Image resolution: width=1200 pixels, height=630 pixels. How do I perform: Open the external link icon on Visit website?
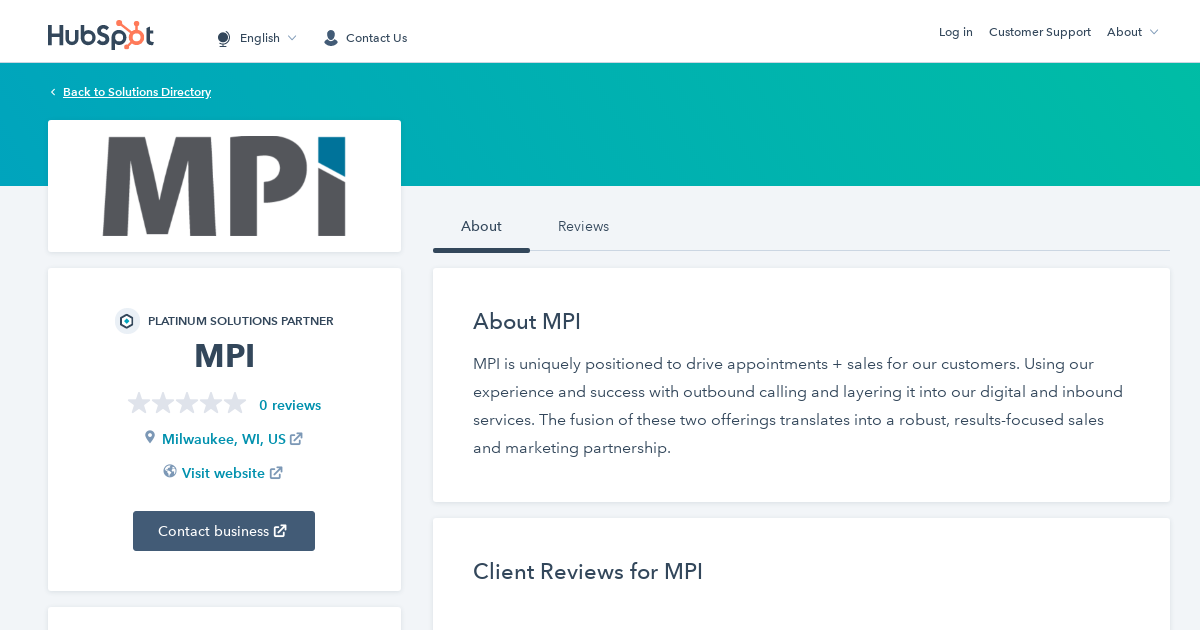[277, 472]
